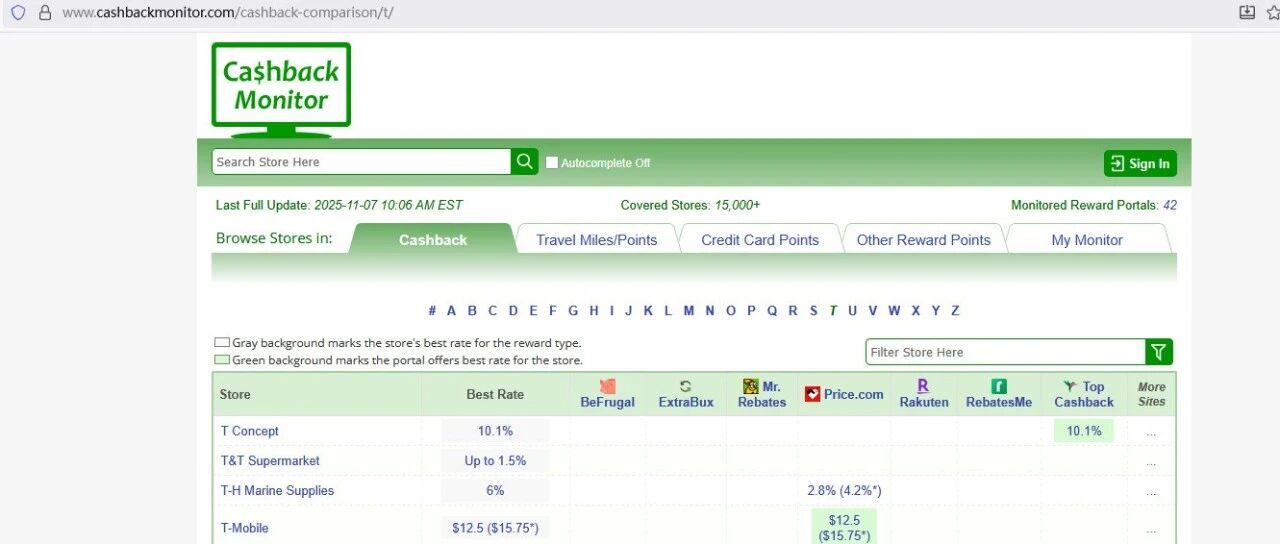This screenshot has width=1280, height=544.
Task: Click the Covered Stores 15,000+ text
Action: pyautogui.click(x=690, y=205)
